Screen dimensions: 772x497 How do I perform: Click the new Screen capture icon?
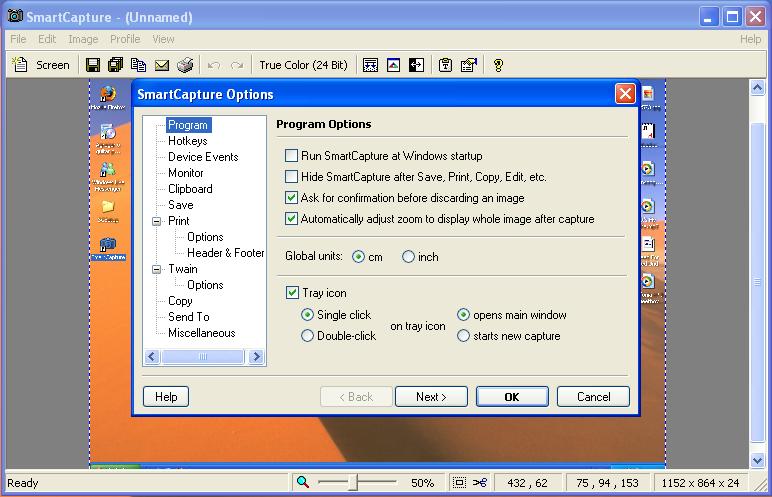(20, 65)
